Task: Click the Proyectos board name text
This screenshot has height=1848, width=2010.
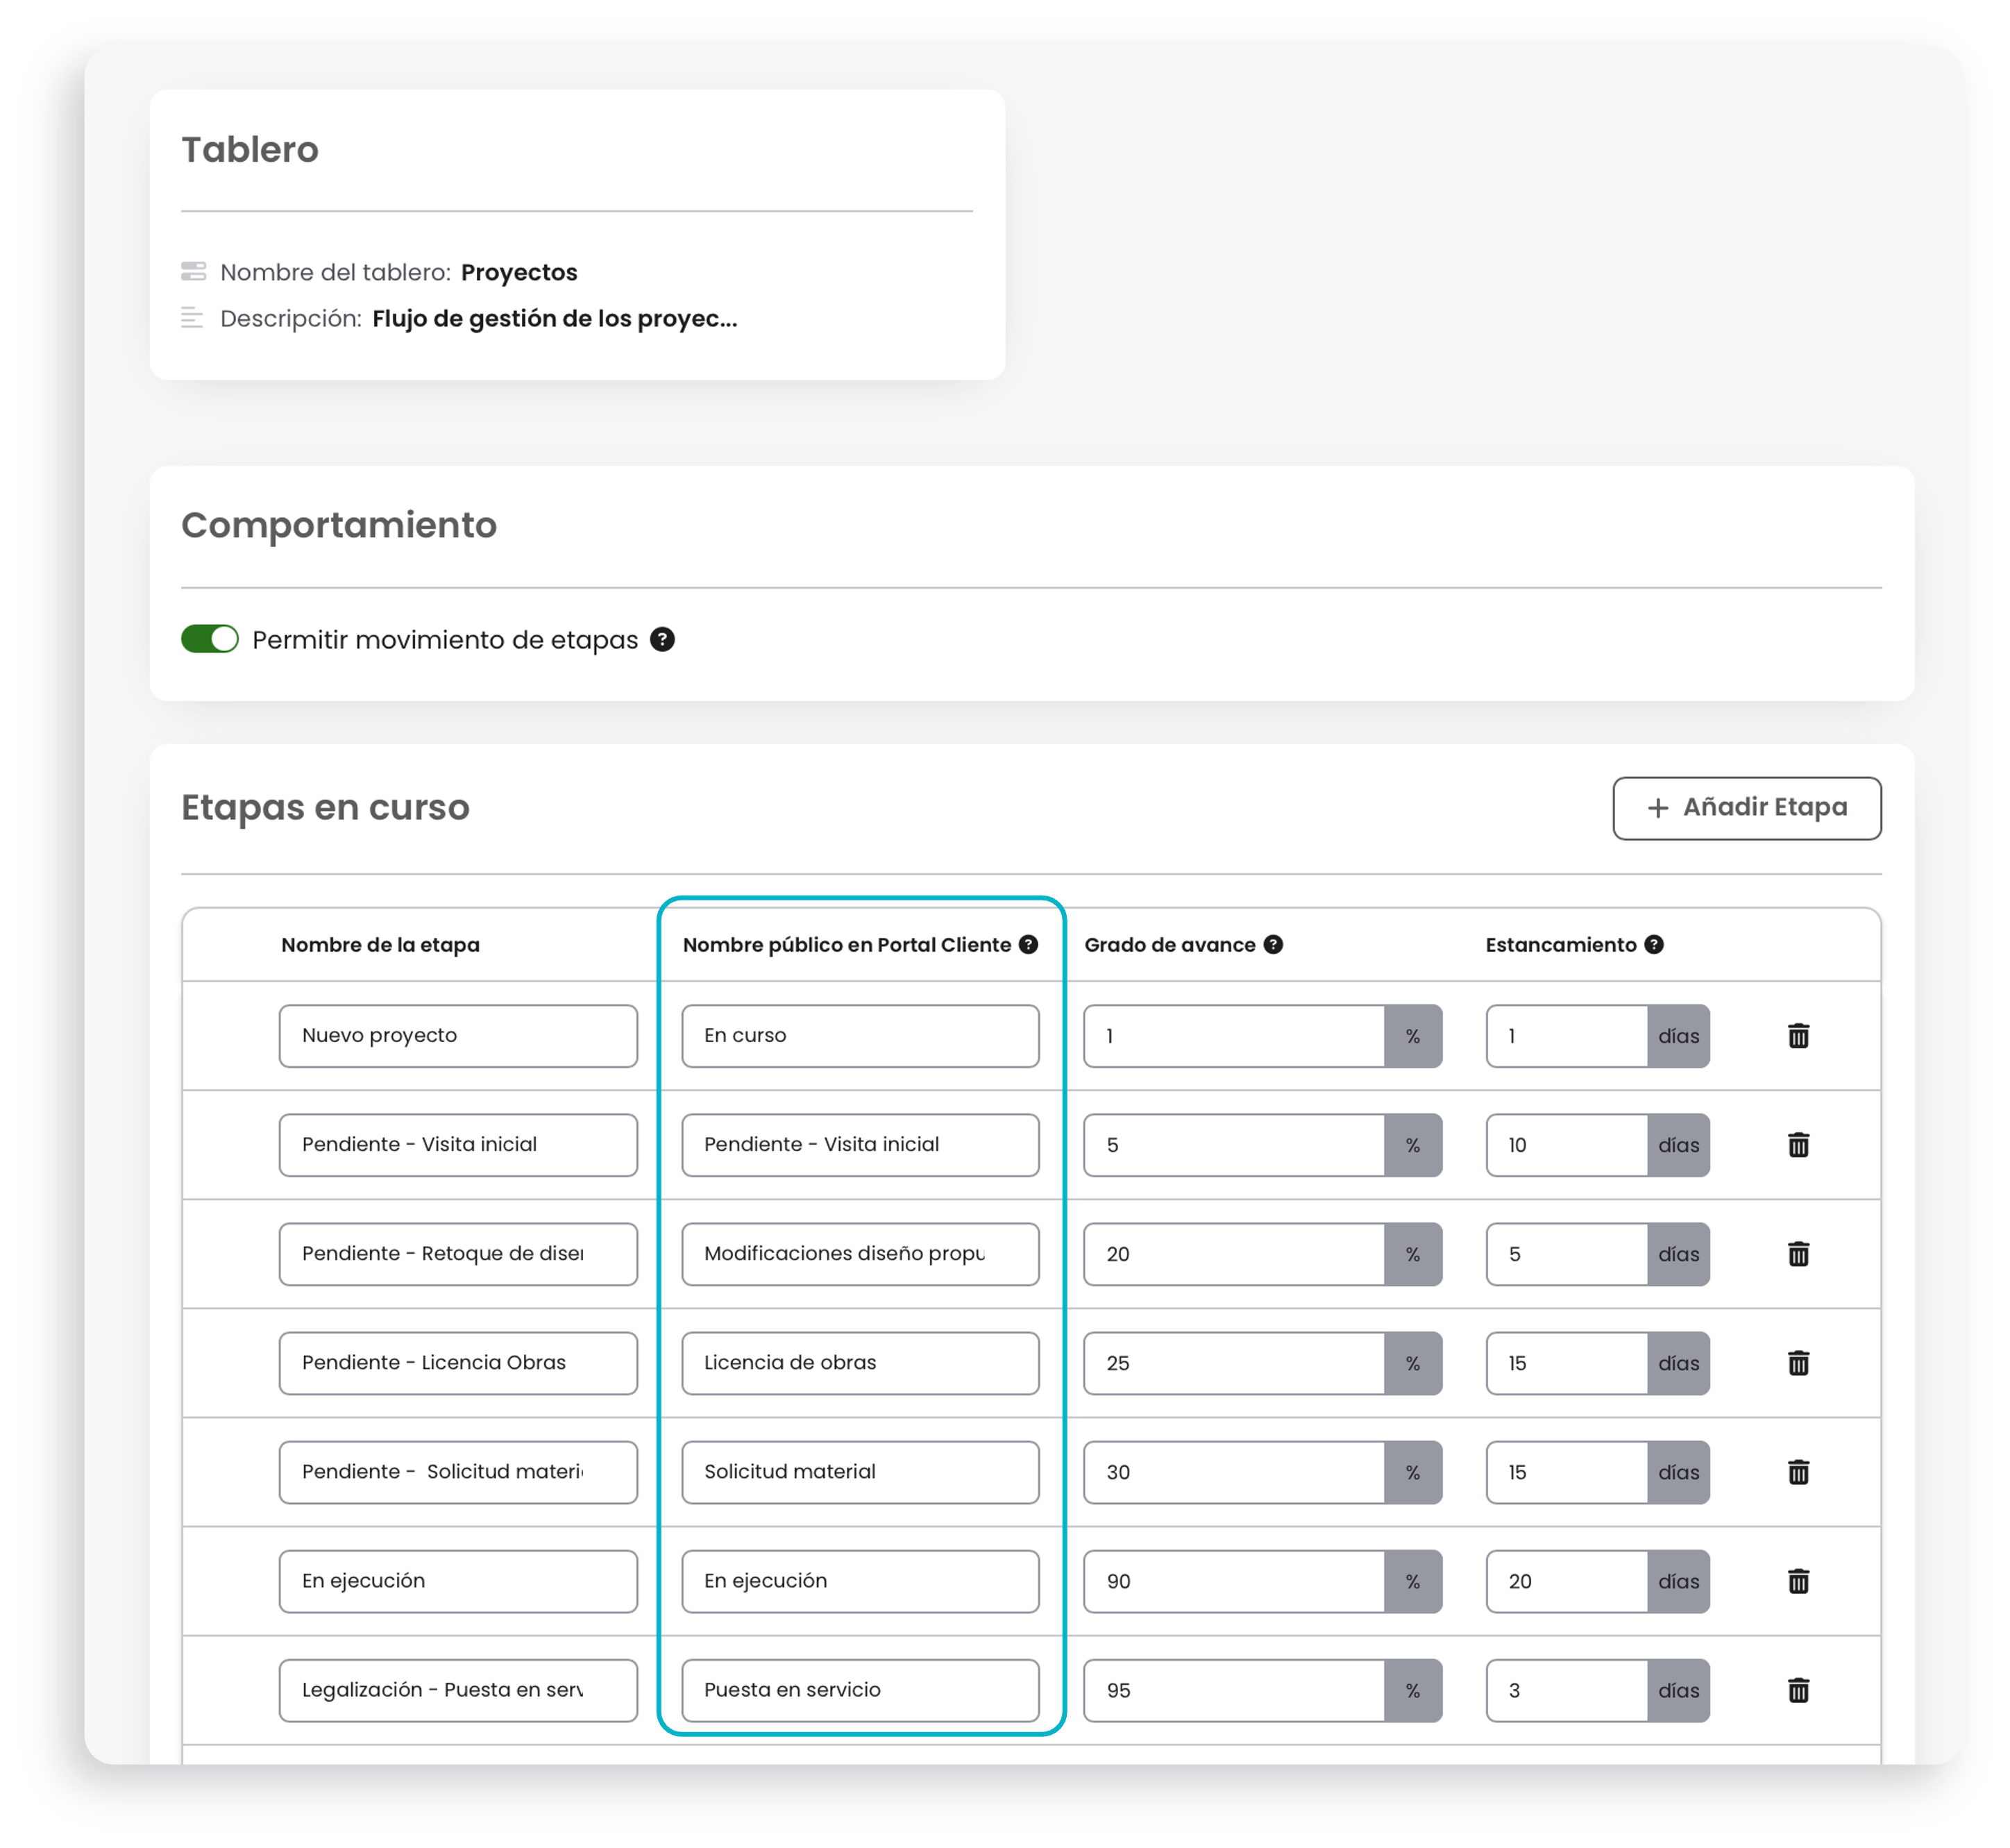Action: coord(519,272)
